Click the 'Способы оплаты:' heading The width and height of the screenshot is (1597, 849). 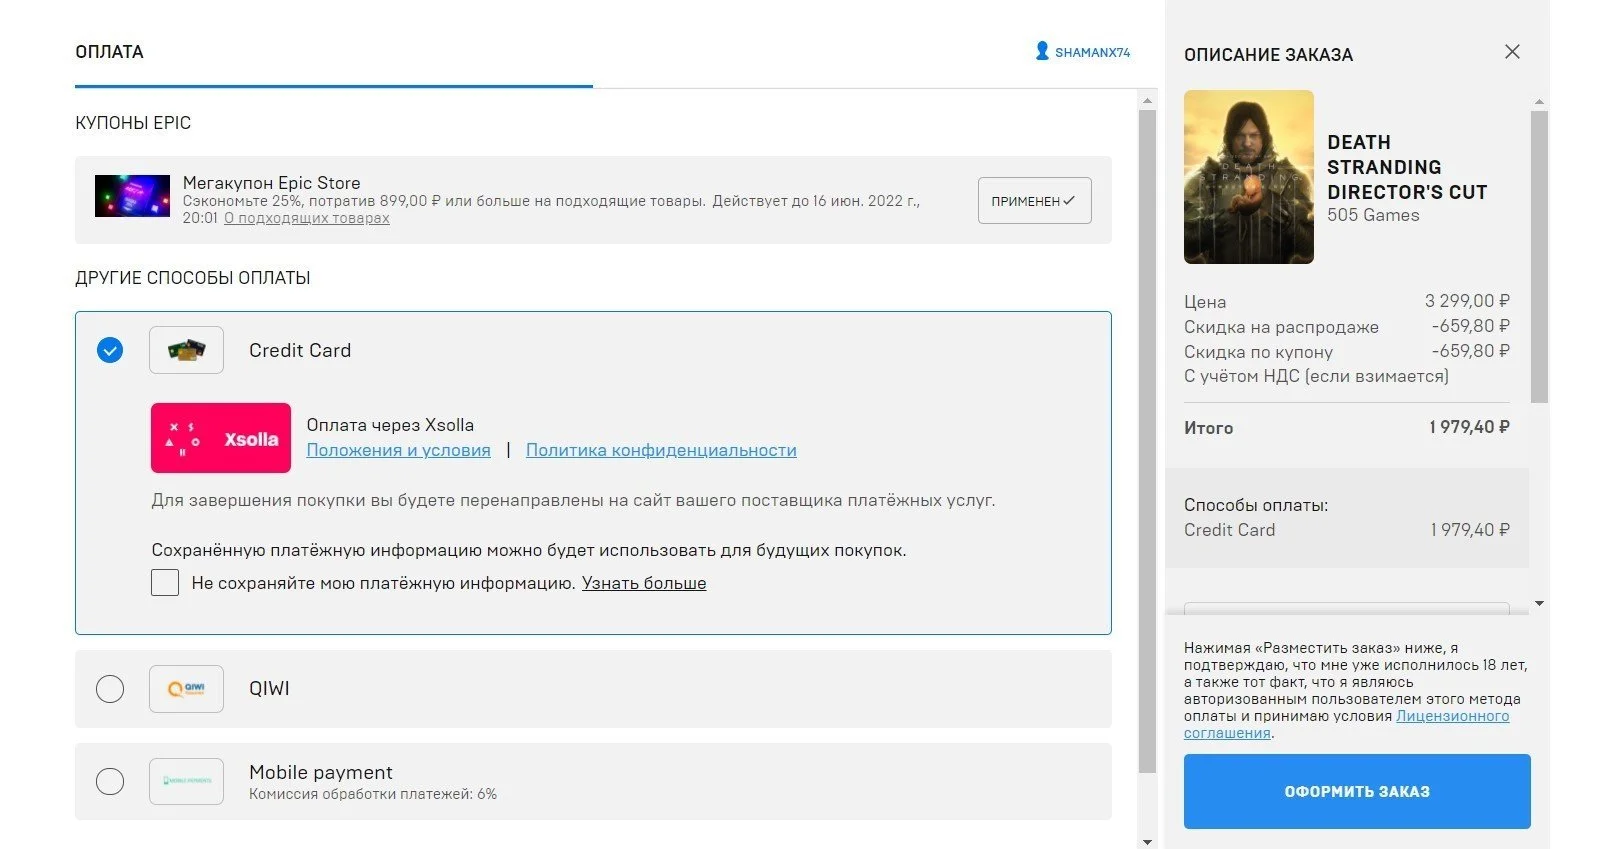1256,505
